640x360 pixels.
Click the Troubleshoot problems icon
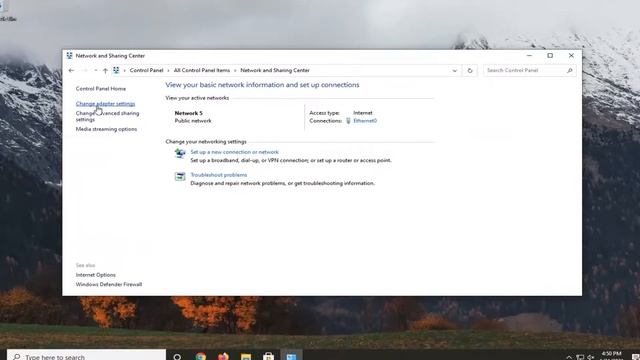pyautogui.click(x=180, y=176)
